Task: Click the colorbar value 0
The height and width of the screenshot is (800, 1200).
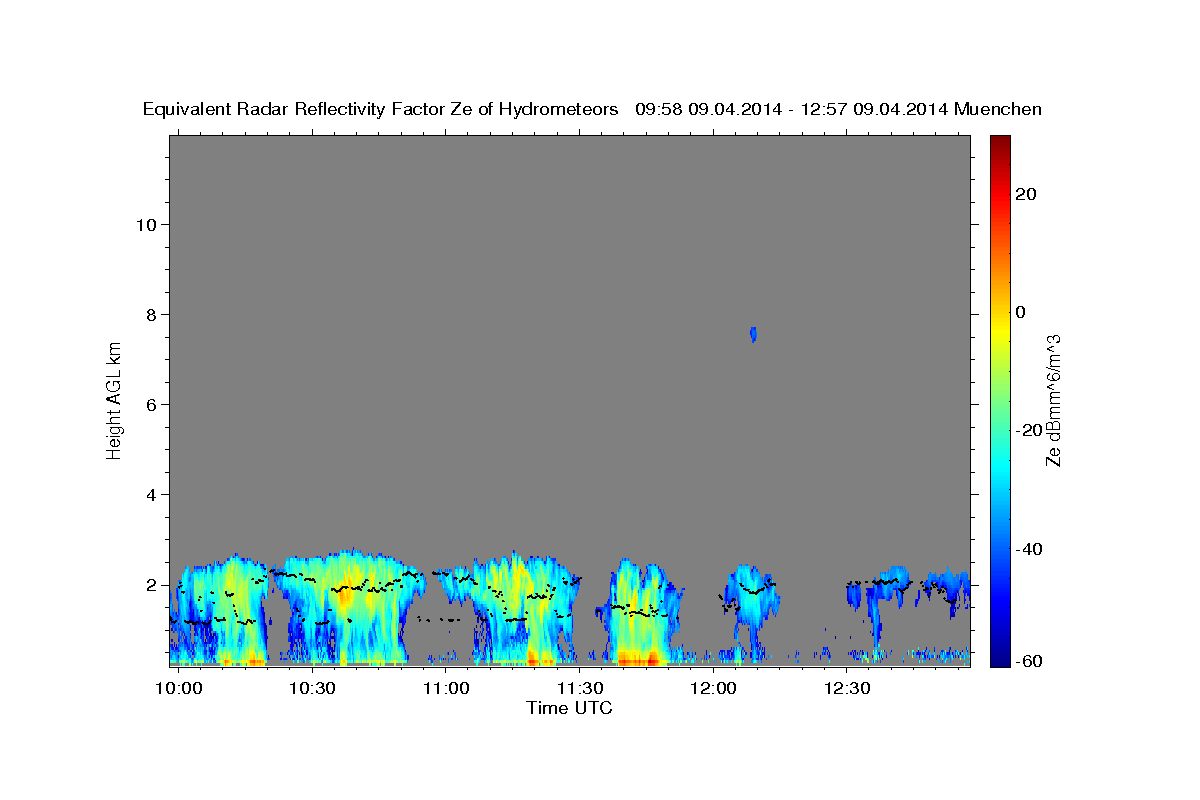Action: tap(1021, 312)
